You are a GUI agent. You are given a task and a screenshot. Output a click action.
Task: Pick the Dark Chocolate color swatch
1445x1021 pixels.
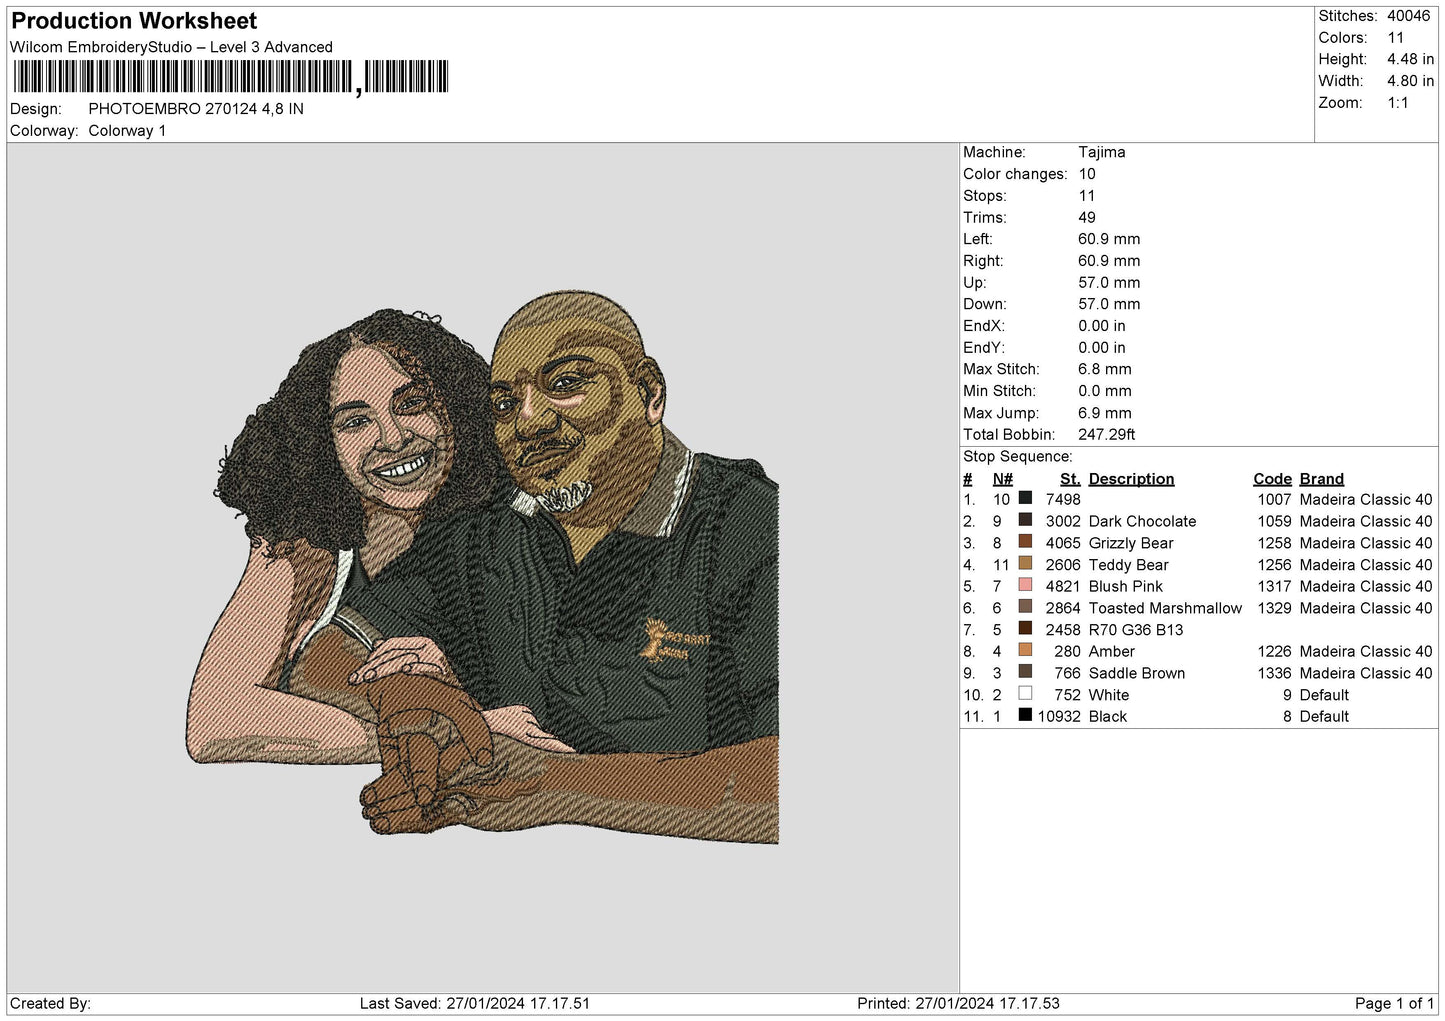pyautogui.click(x=1025, y=520)
